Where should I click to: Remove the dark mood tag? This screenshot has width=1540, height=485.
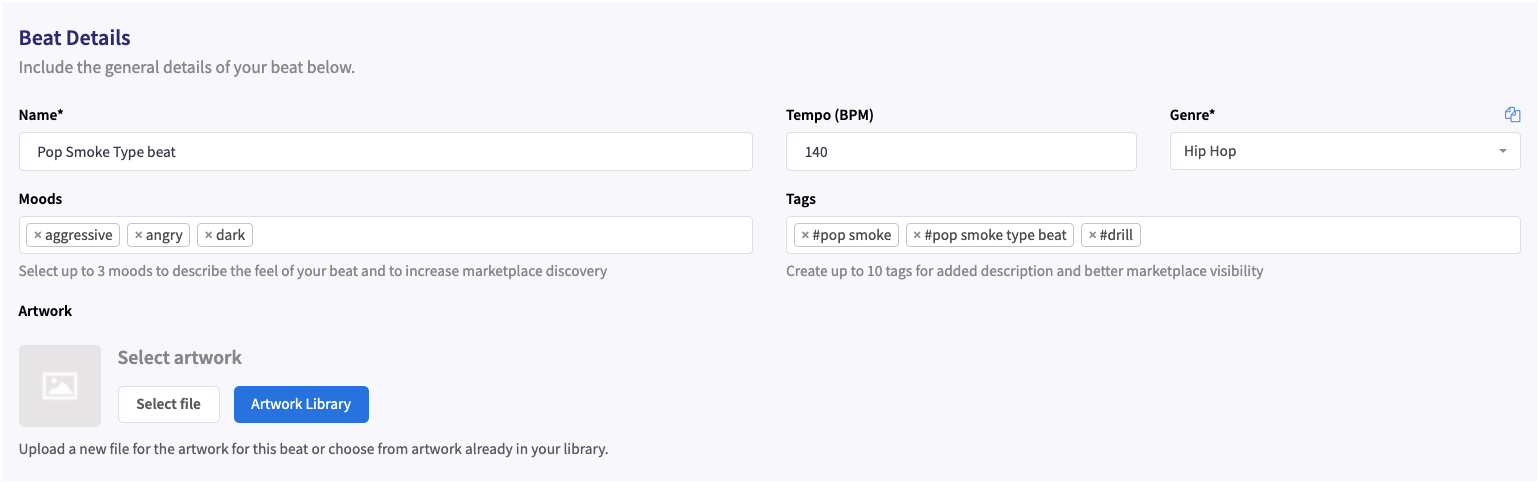click(x=209, y=235)
